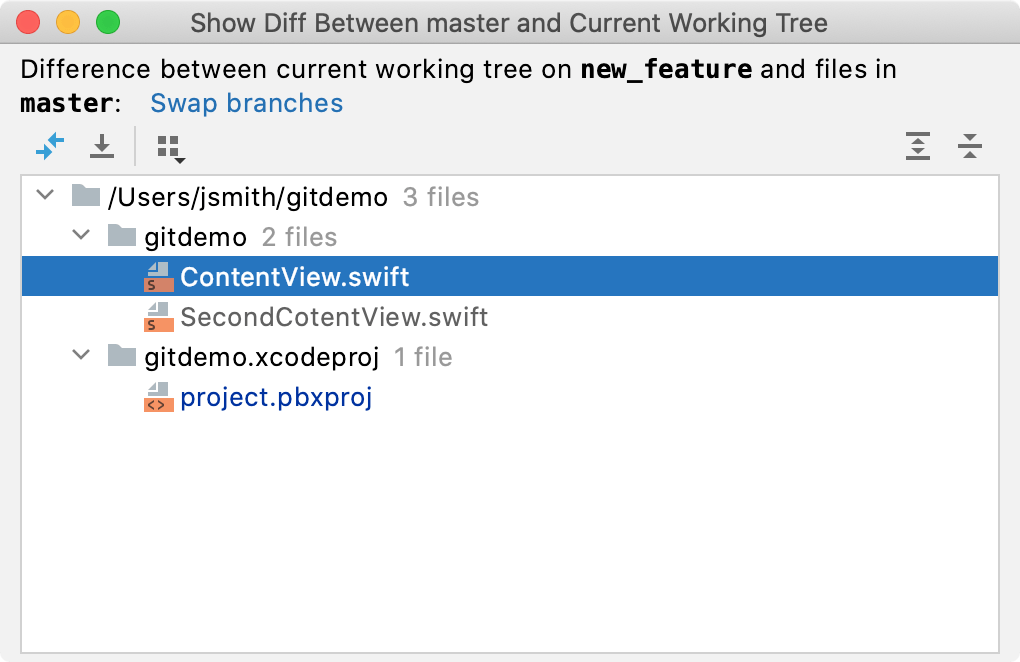Click the SecondCotentView.swift swift icon
Screen dimensions: 1020x662
(x=158, y=317)
